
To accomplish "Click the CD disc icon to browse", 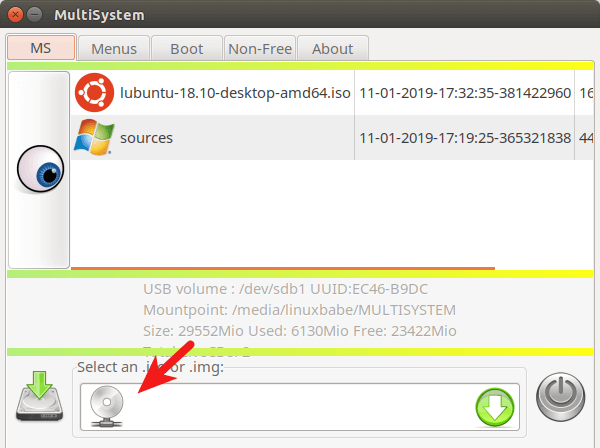I will [x=106, y=405].
